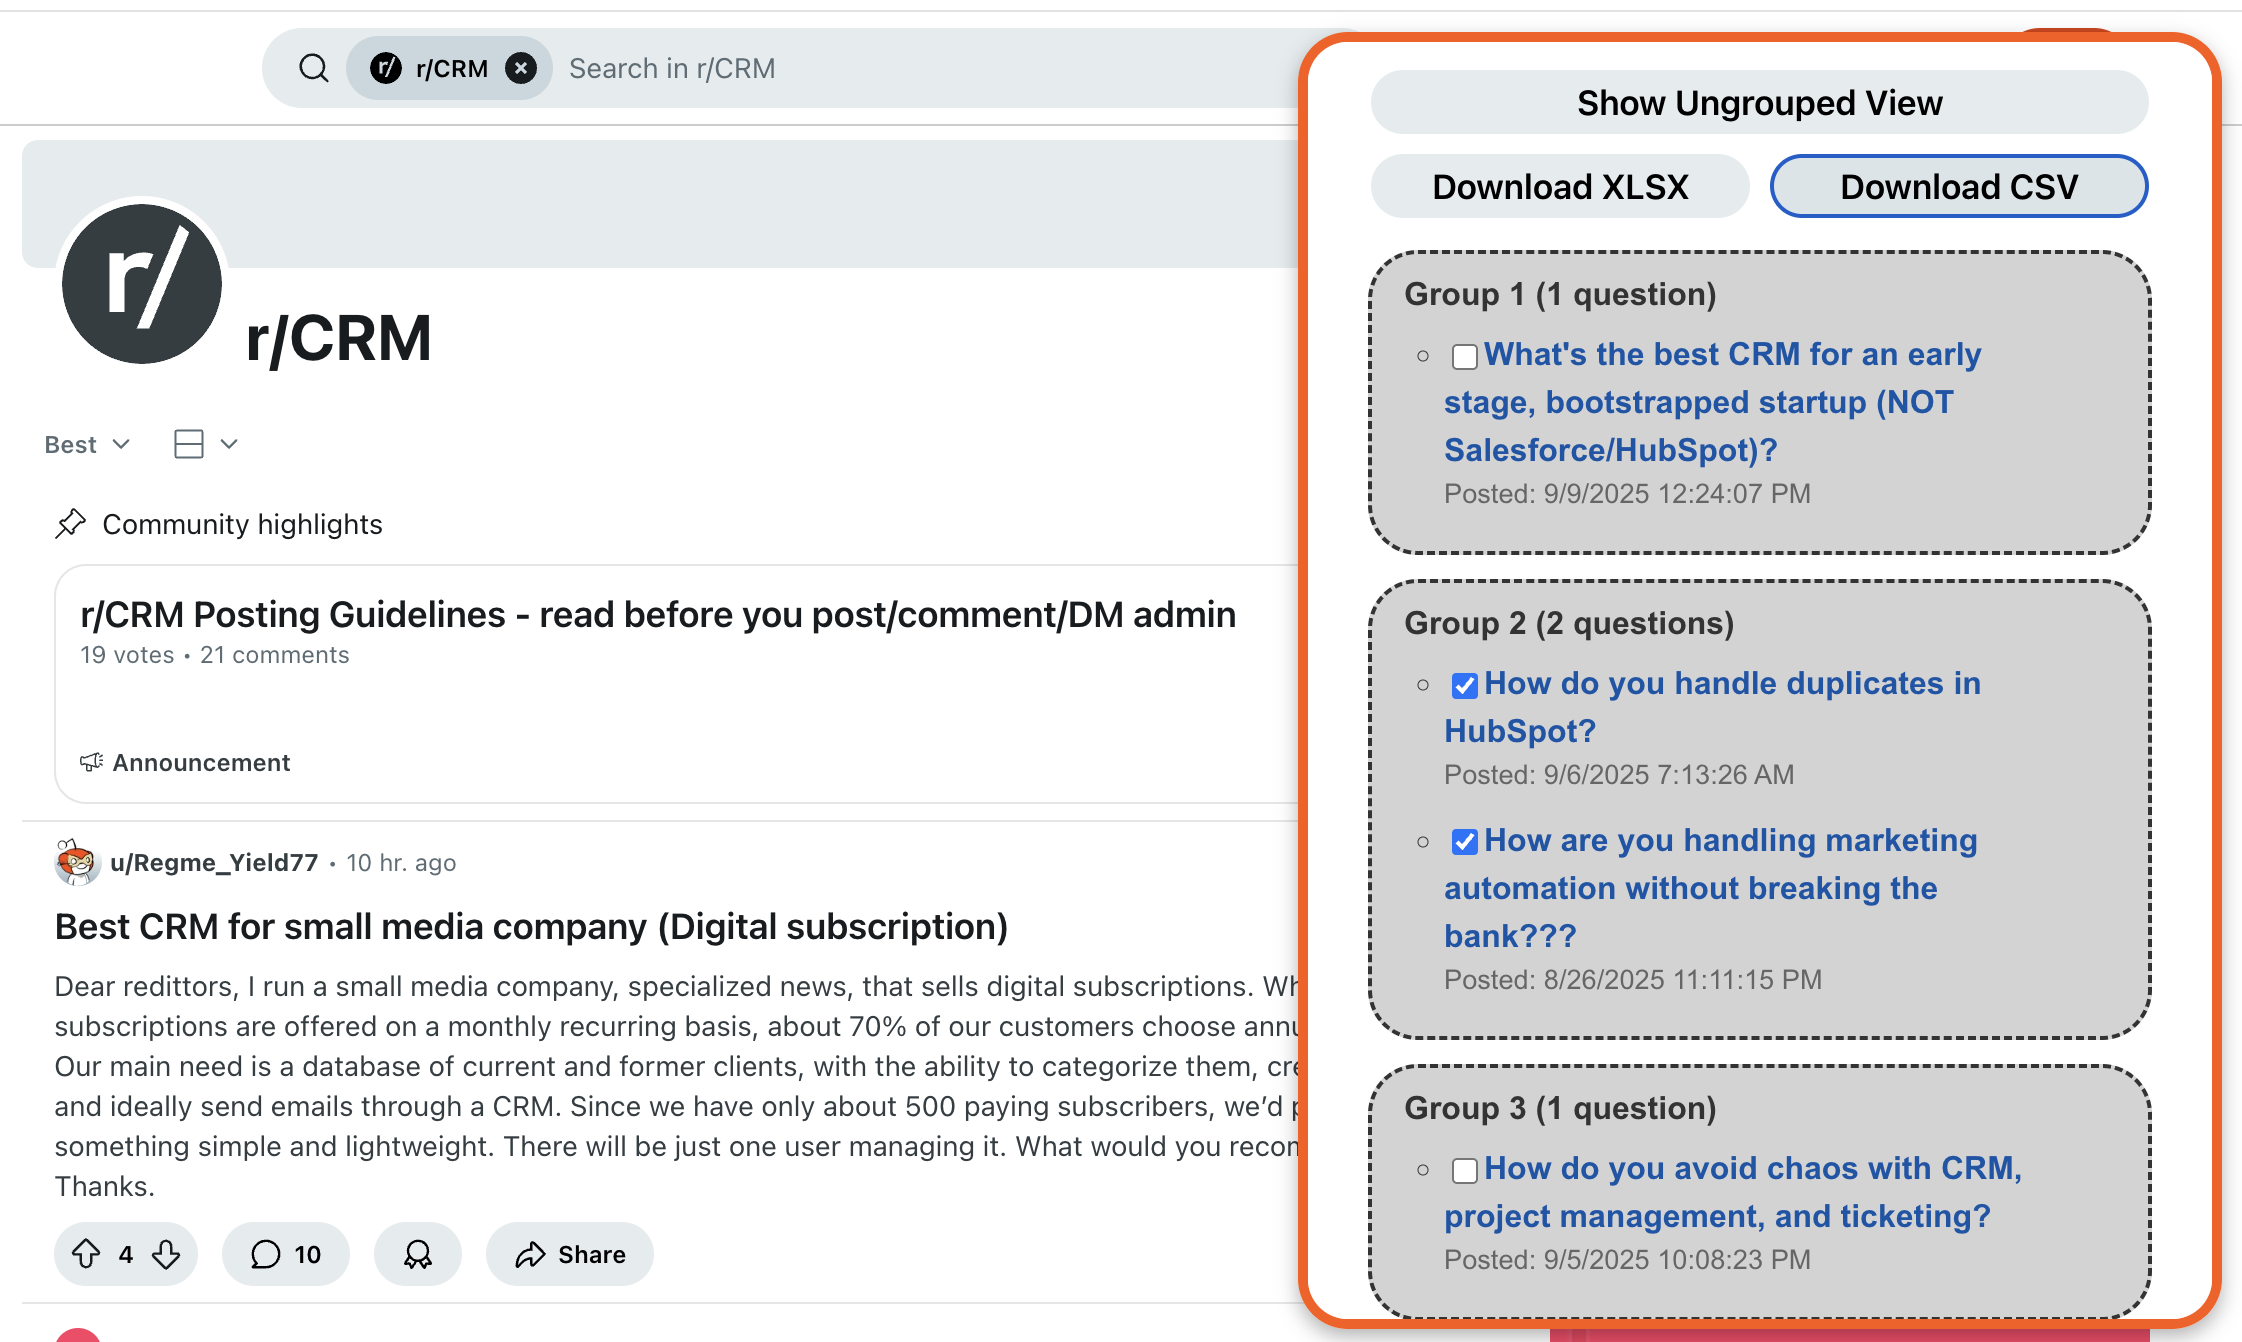
Task: Open the r/CRM Posting Guidelines post
Action: point(658,615)
